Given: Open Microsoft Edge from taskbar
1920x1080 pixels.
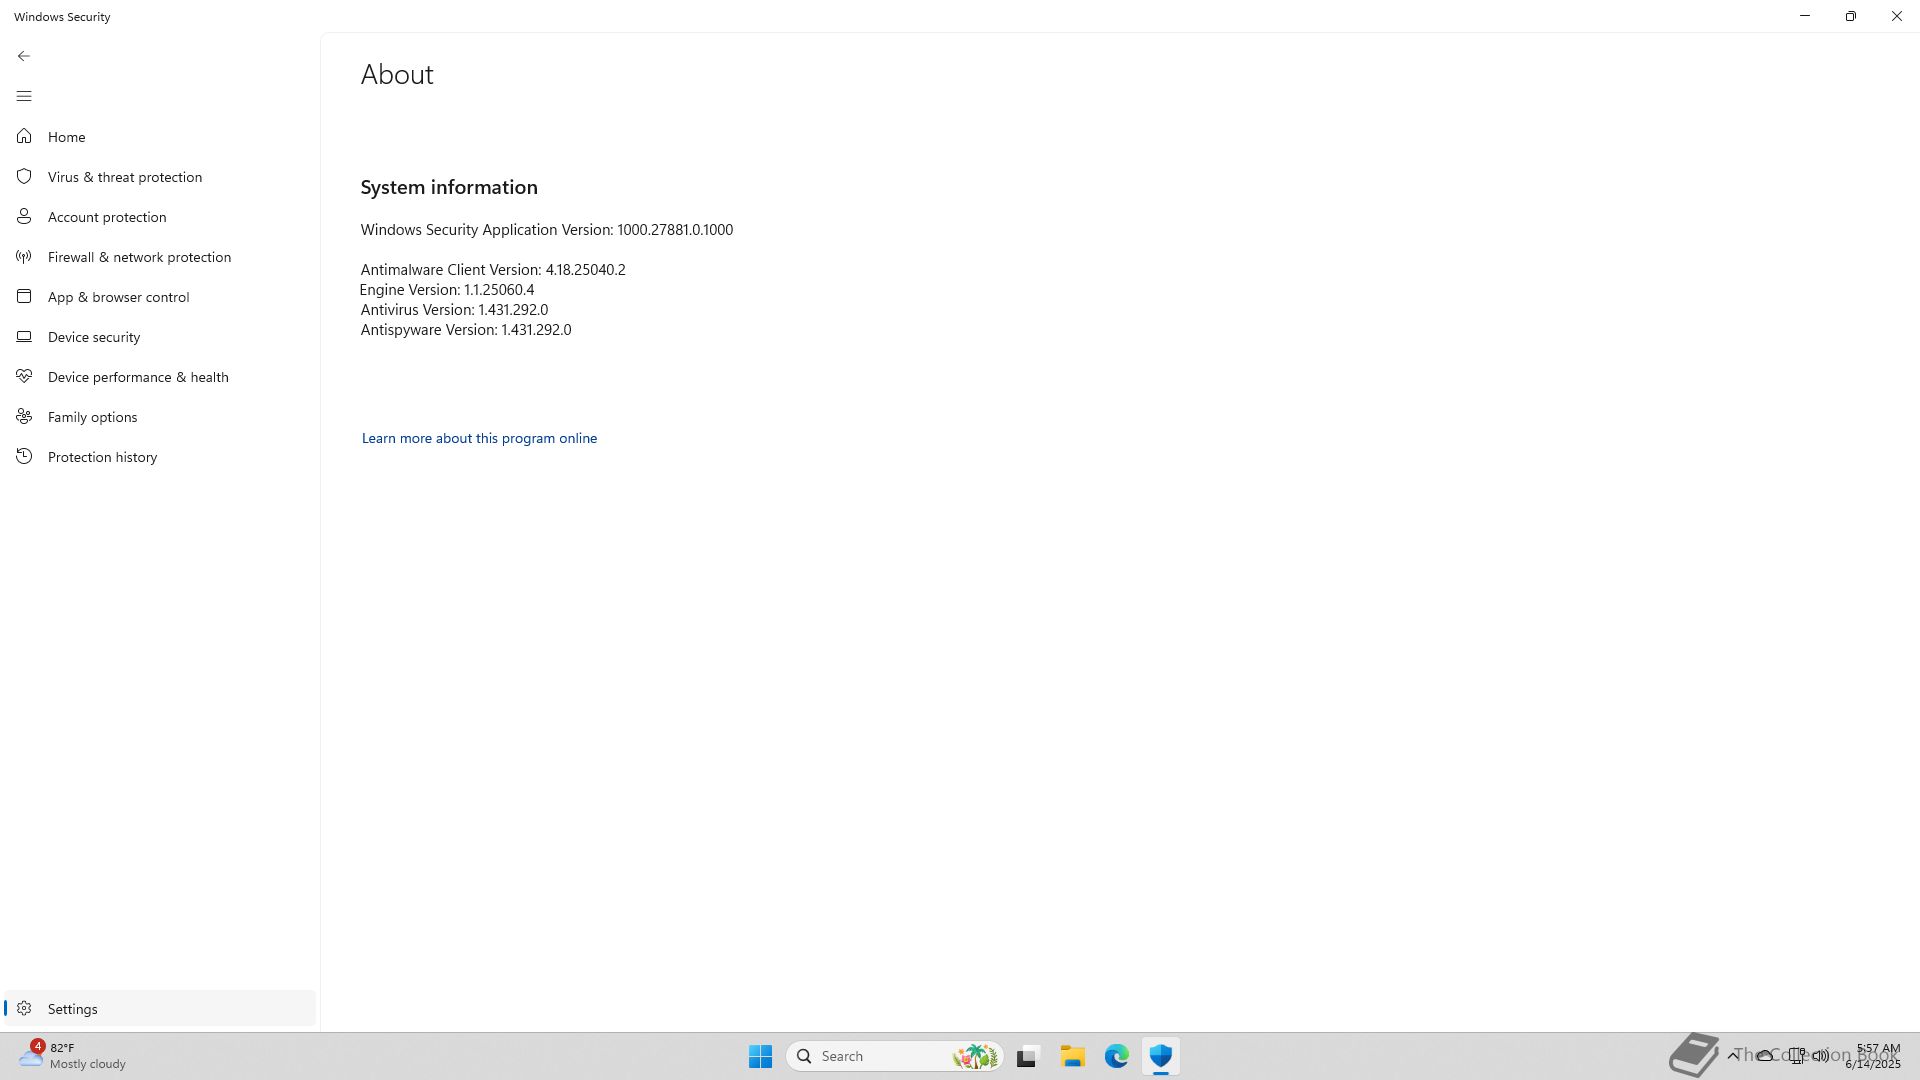Looking at the screenshot, I should click(1116, 1056).
